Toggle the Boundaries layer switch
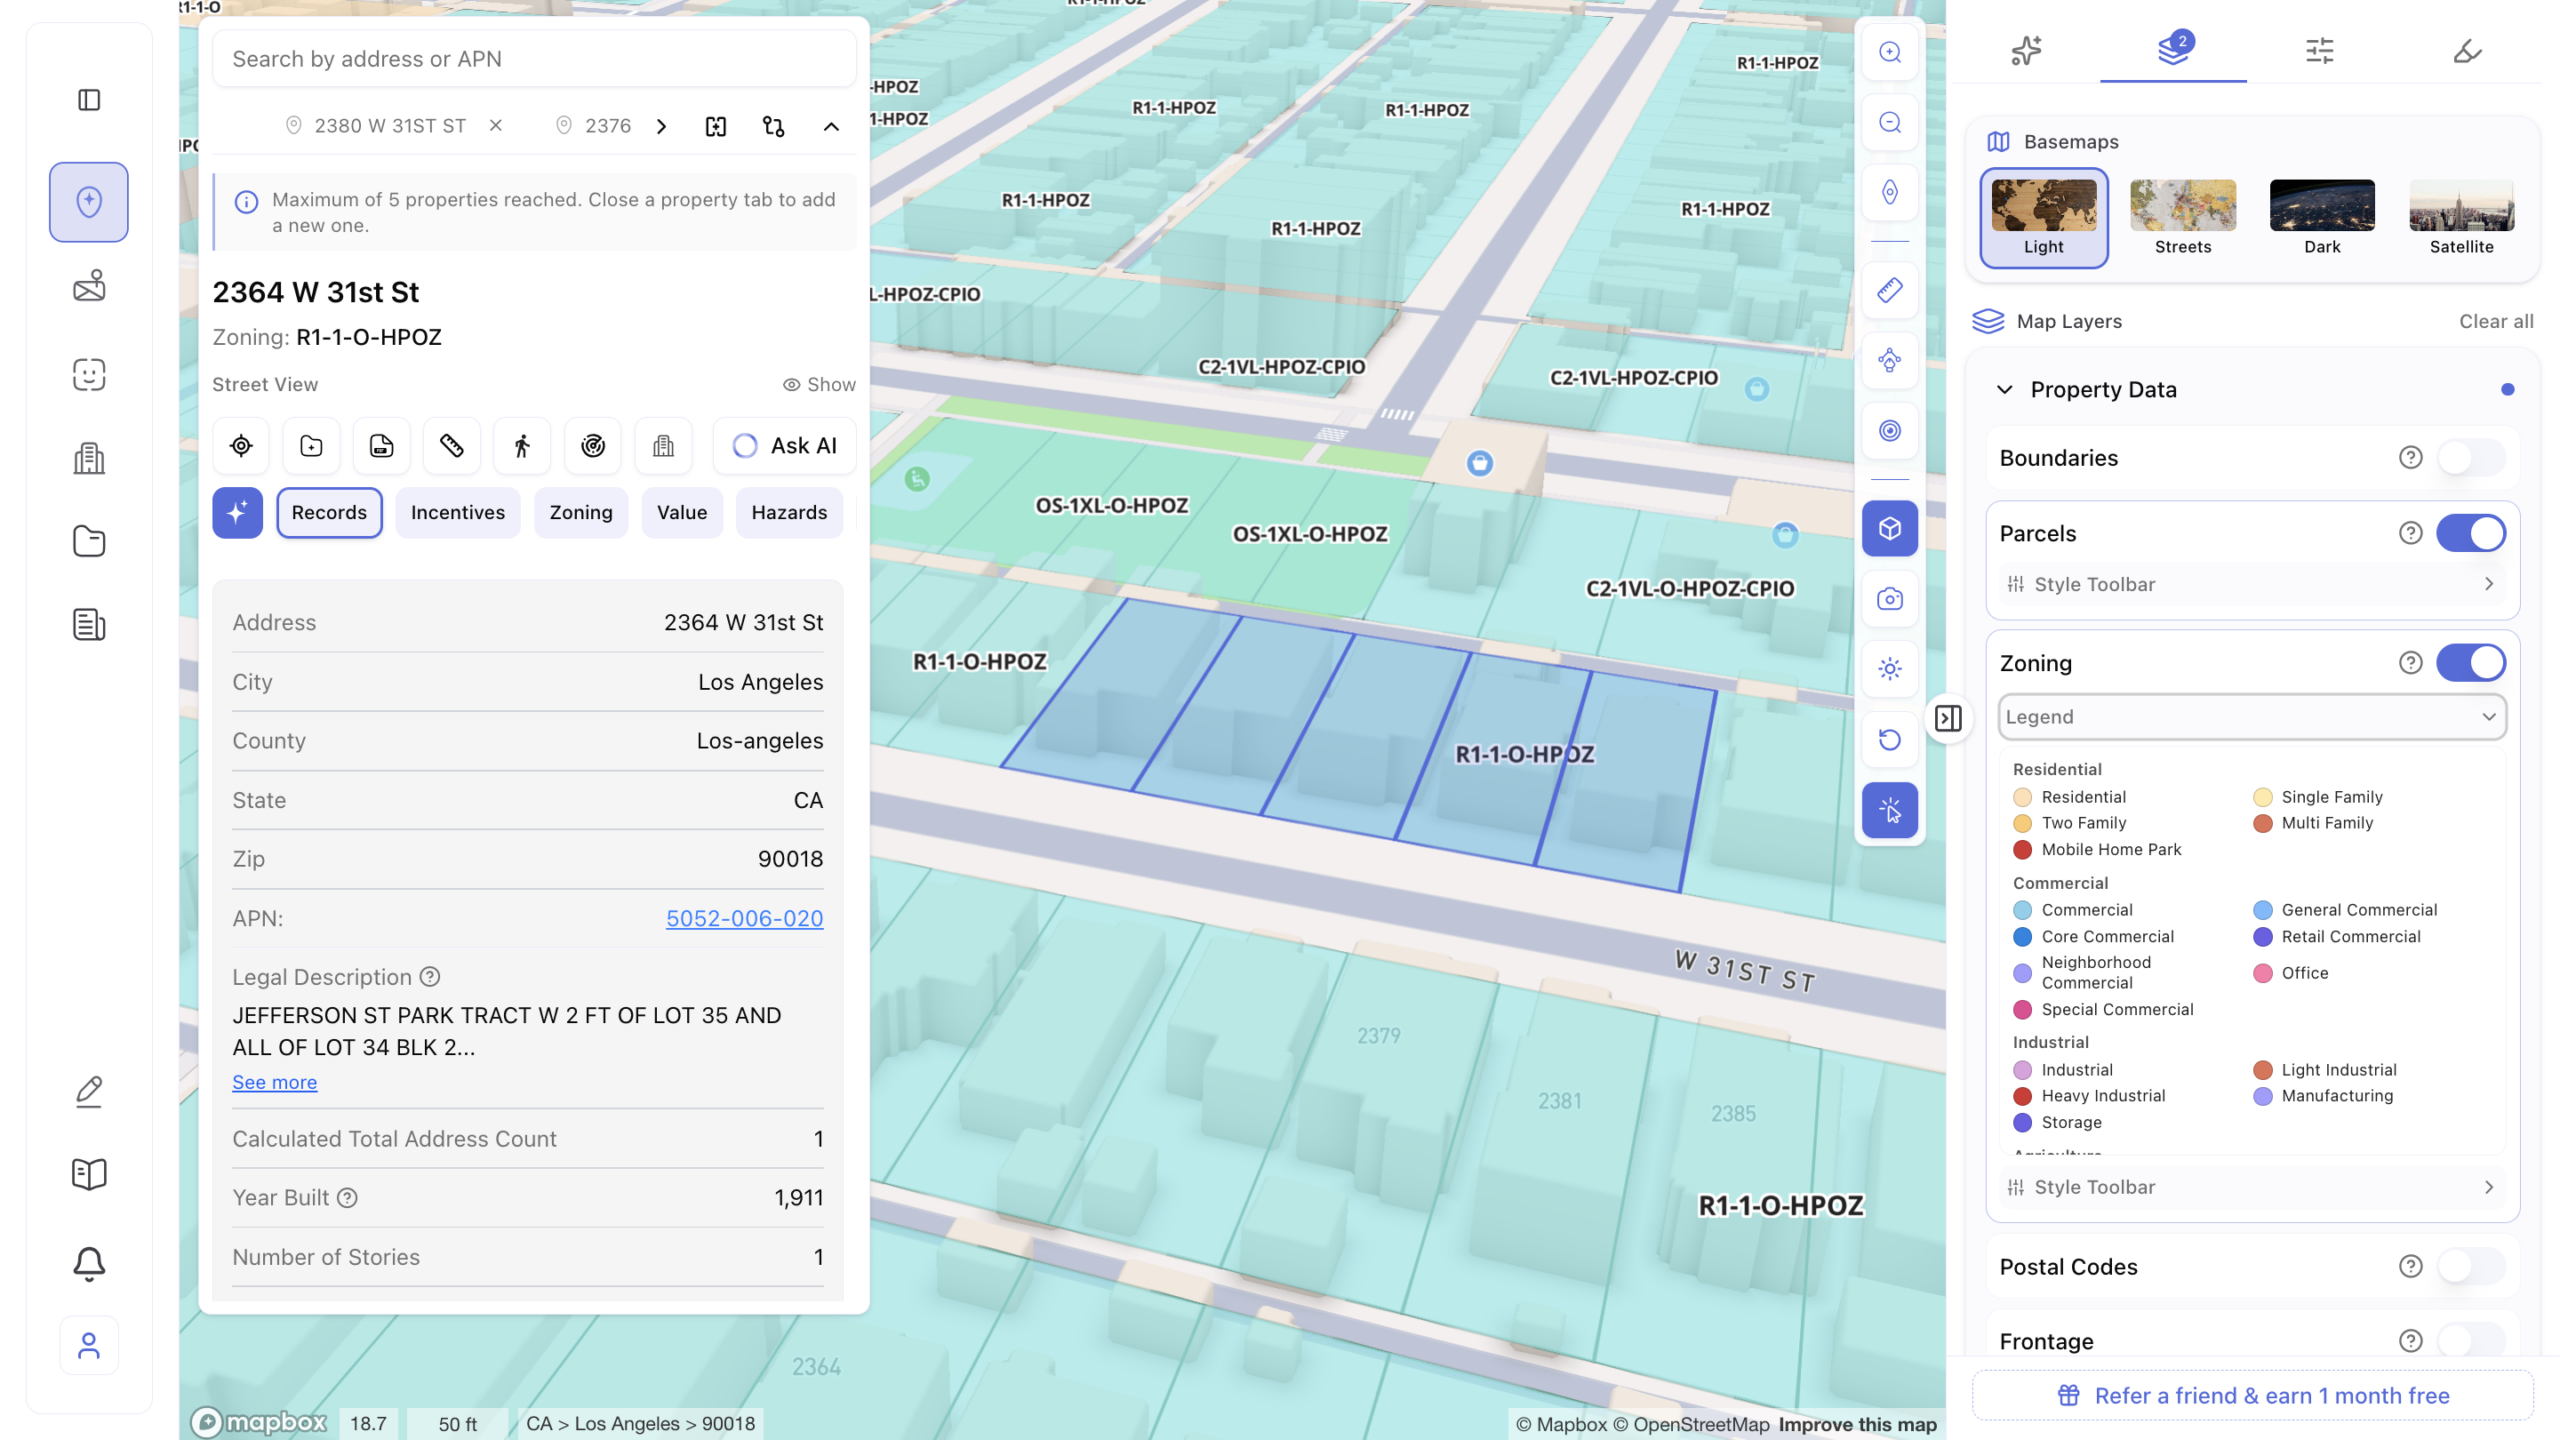 (2470, 458)
